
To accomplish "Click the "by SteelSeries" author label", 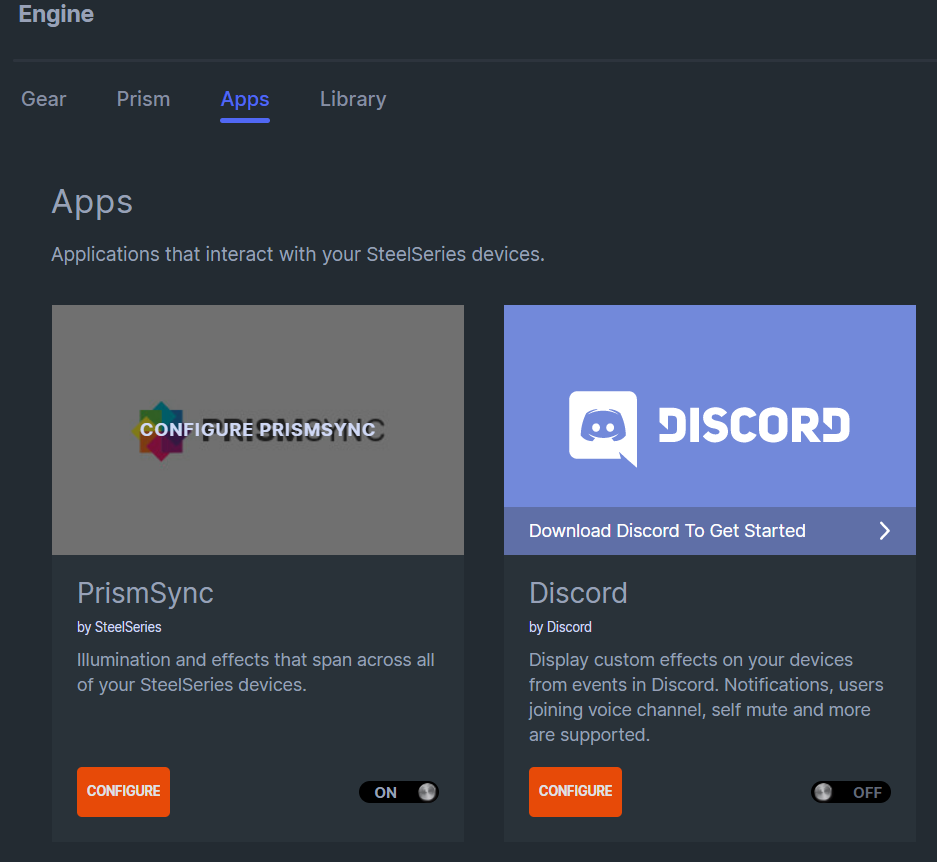I will click(x=119, y=627).
